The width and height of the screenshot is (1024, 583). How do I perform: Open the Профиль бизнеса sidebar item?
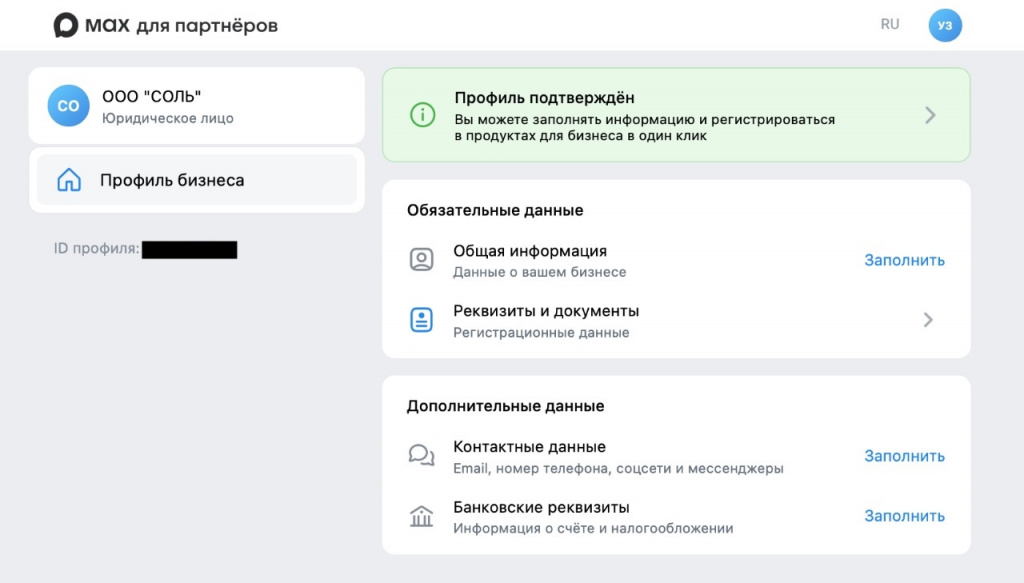click(x=160, y=180)
